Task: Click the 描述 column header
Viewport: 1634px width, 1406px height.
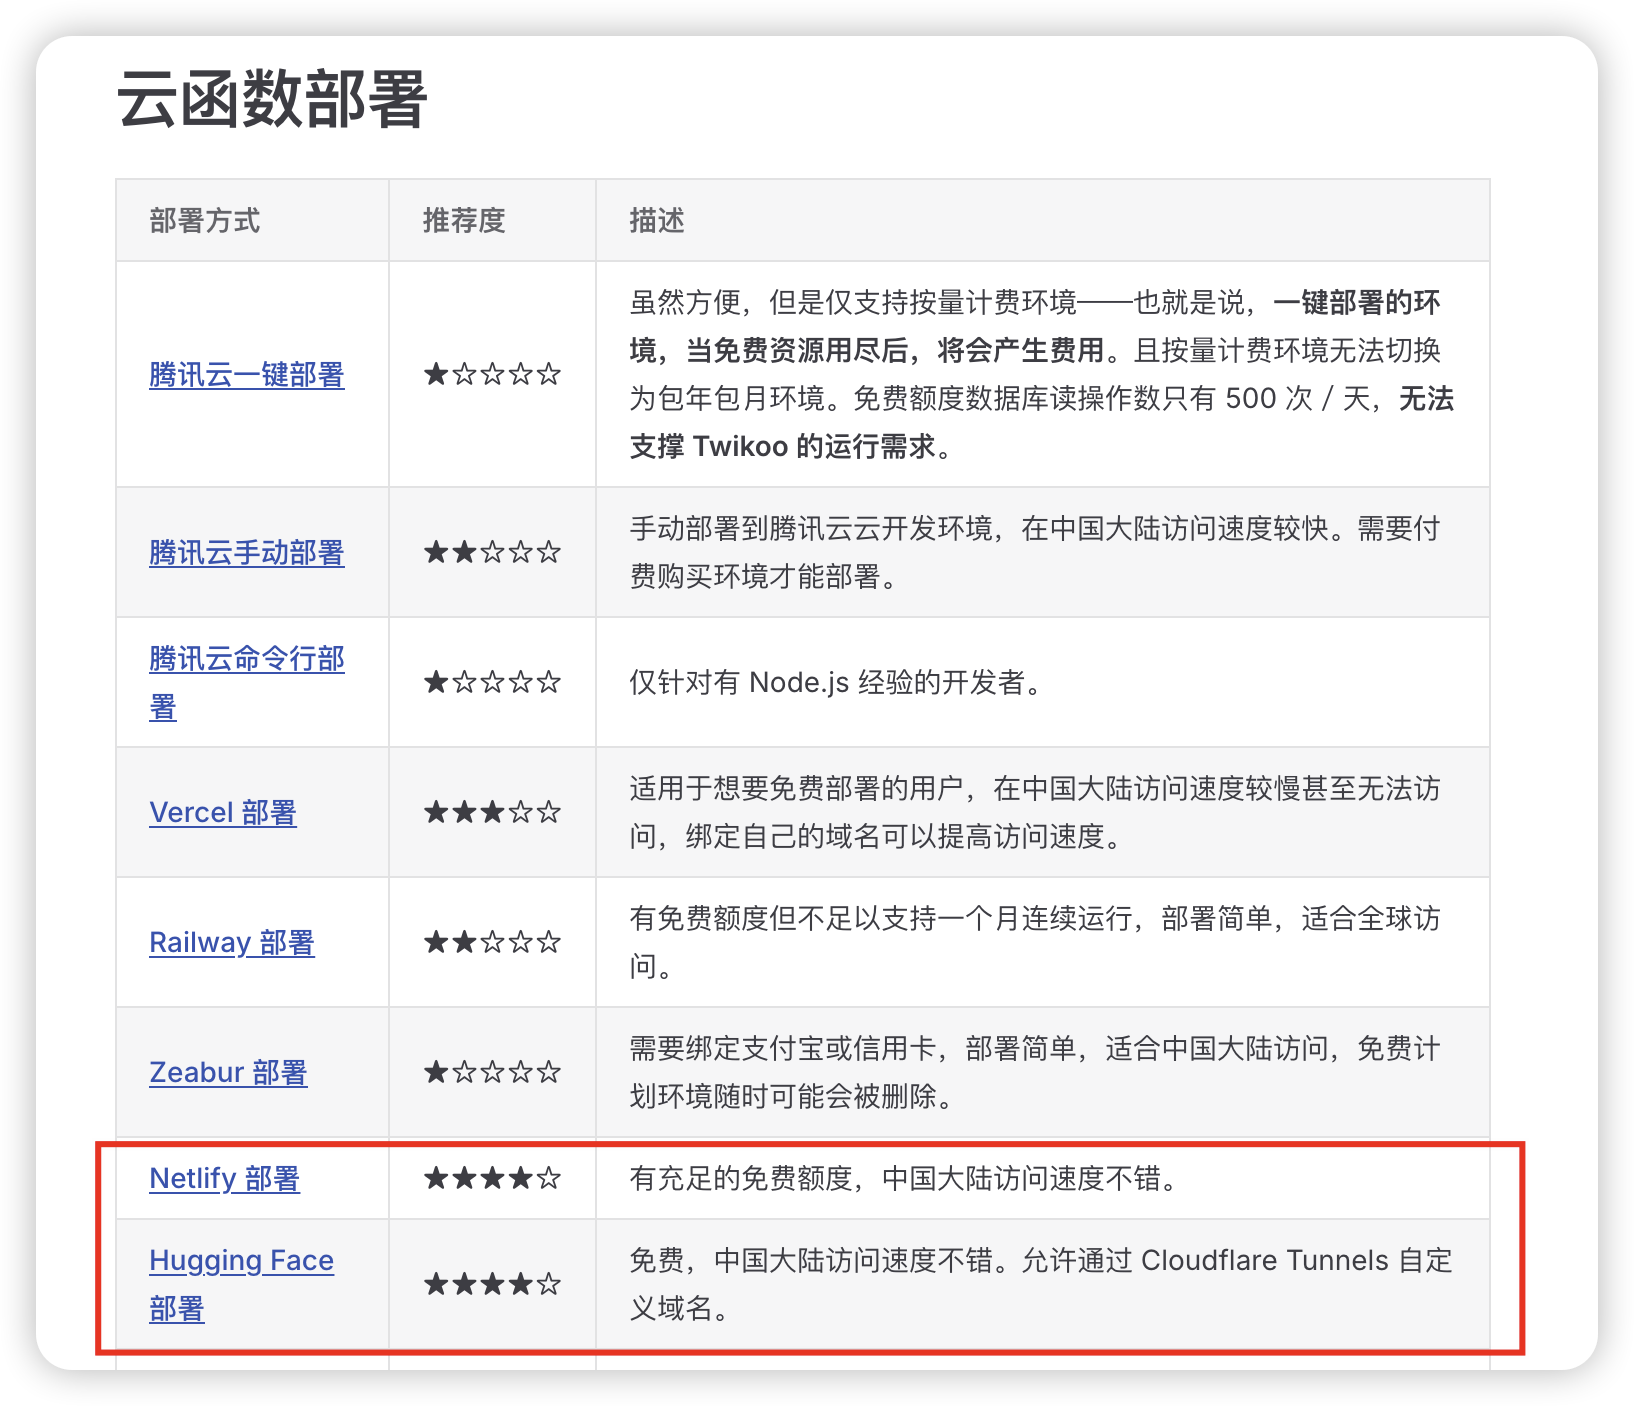Action: click(x=657, y=221)
